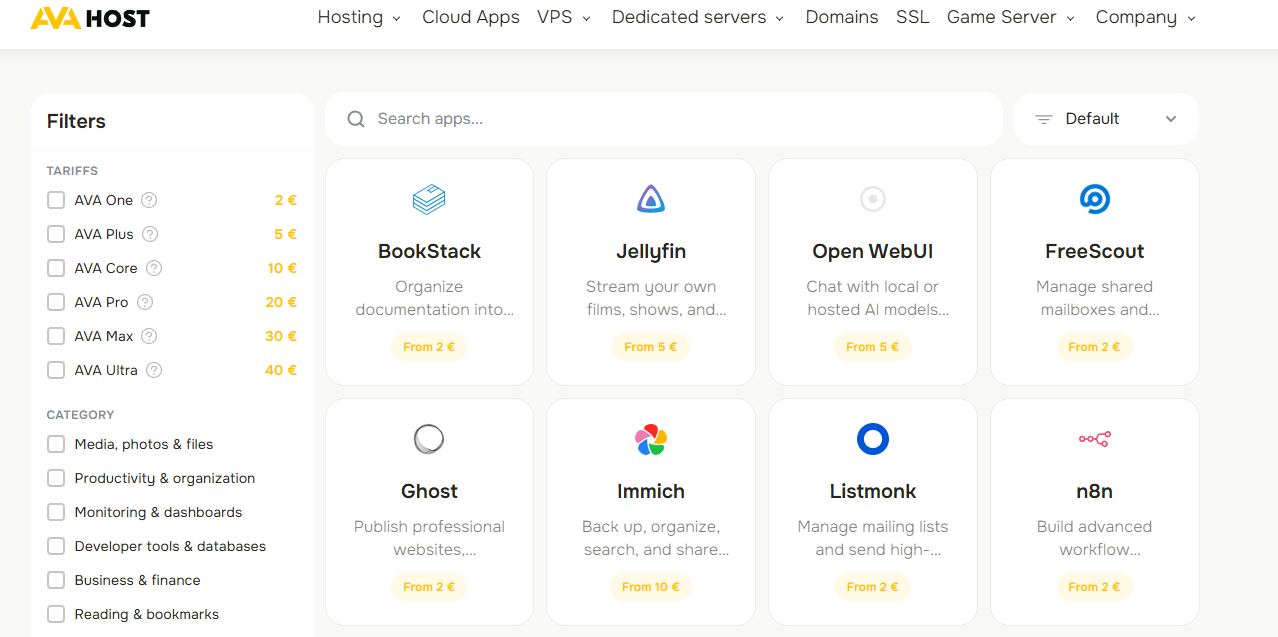Open the Default sort dropdown
This screenshot has width=1278, height=637.
1106,119
